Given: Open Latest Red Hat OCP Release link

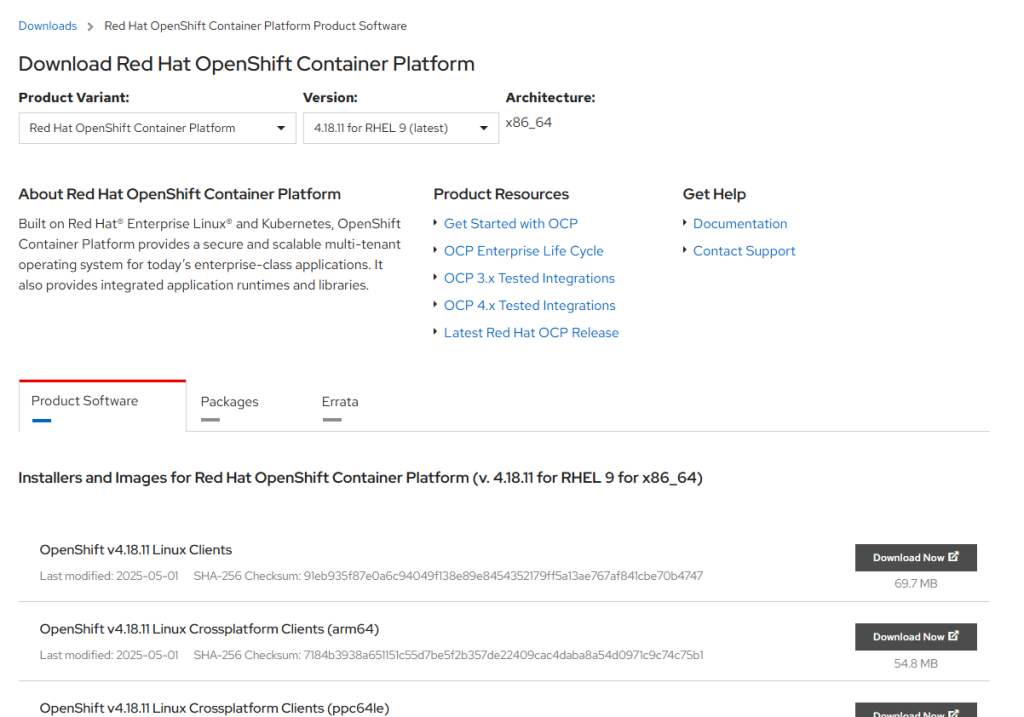Looking at the screenshot, I should point(531,332).
